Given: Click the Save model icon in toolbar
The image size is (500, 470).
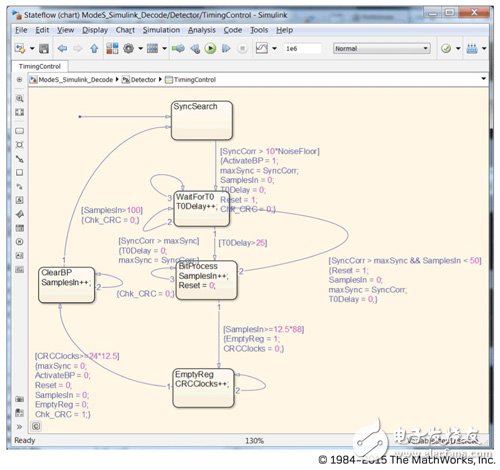Looking at the screenshot, I should [x=44, y=49].
